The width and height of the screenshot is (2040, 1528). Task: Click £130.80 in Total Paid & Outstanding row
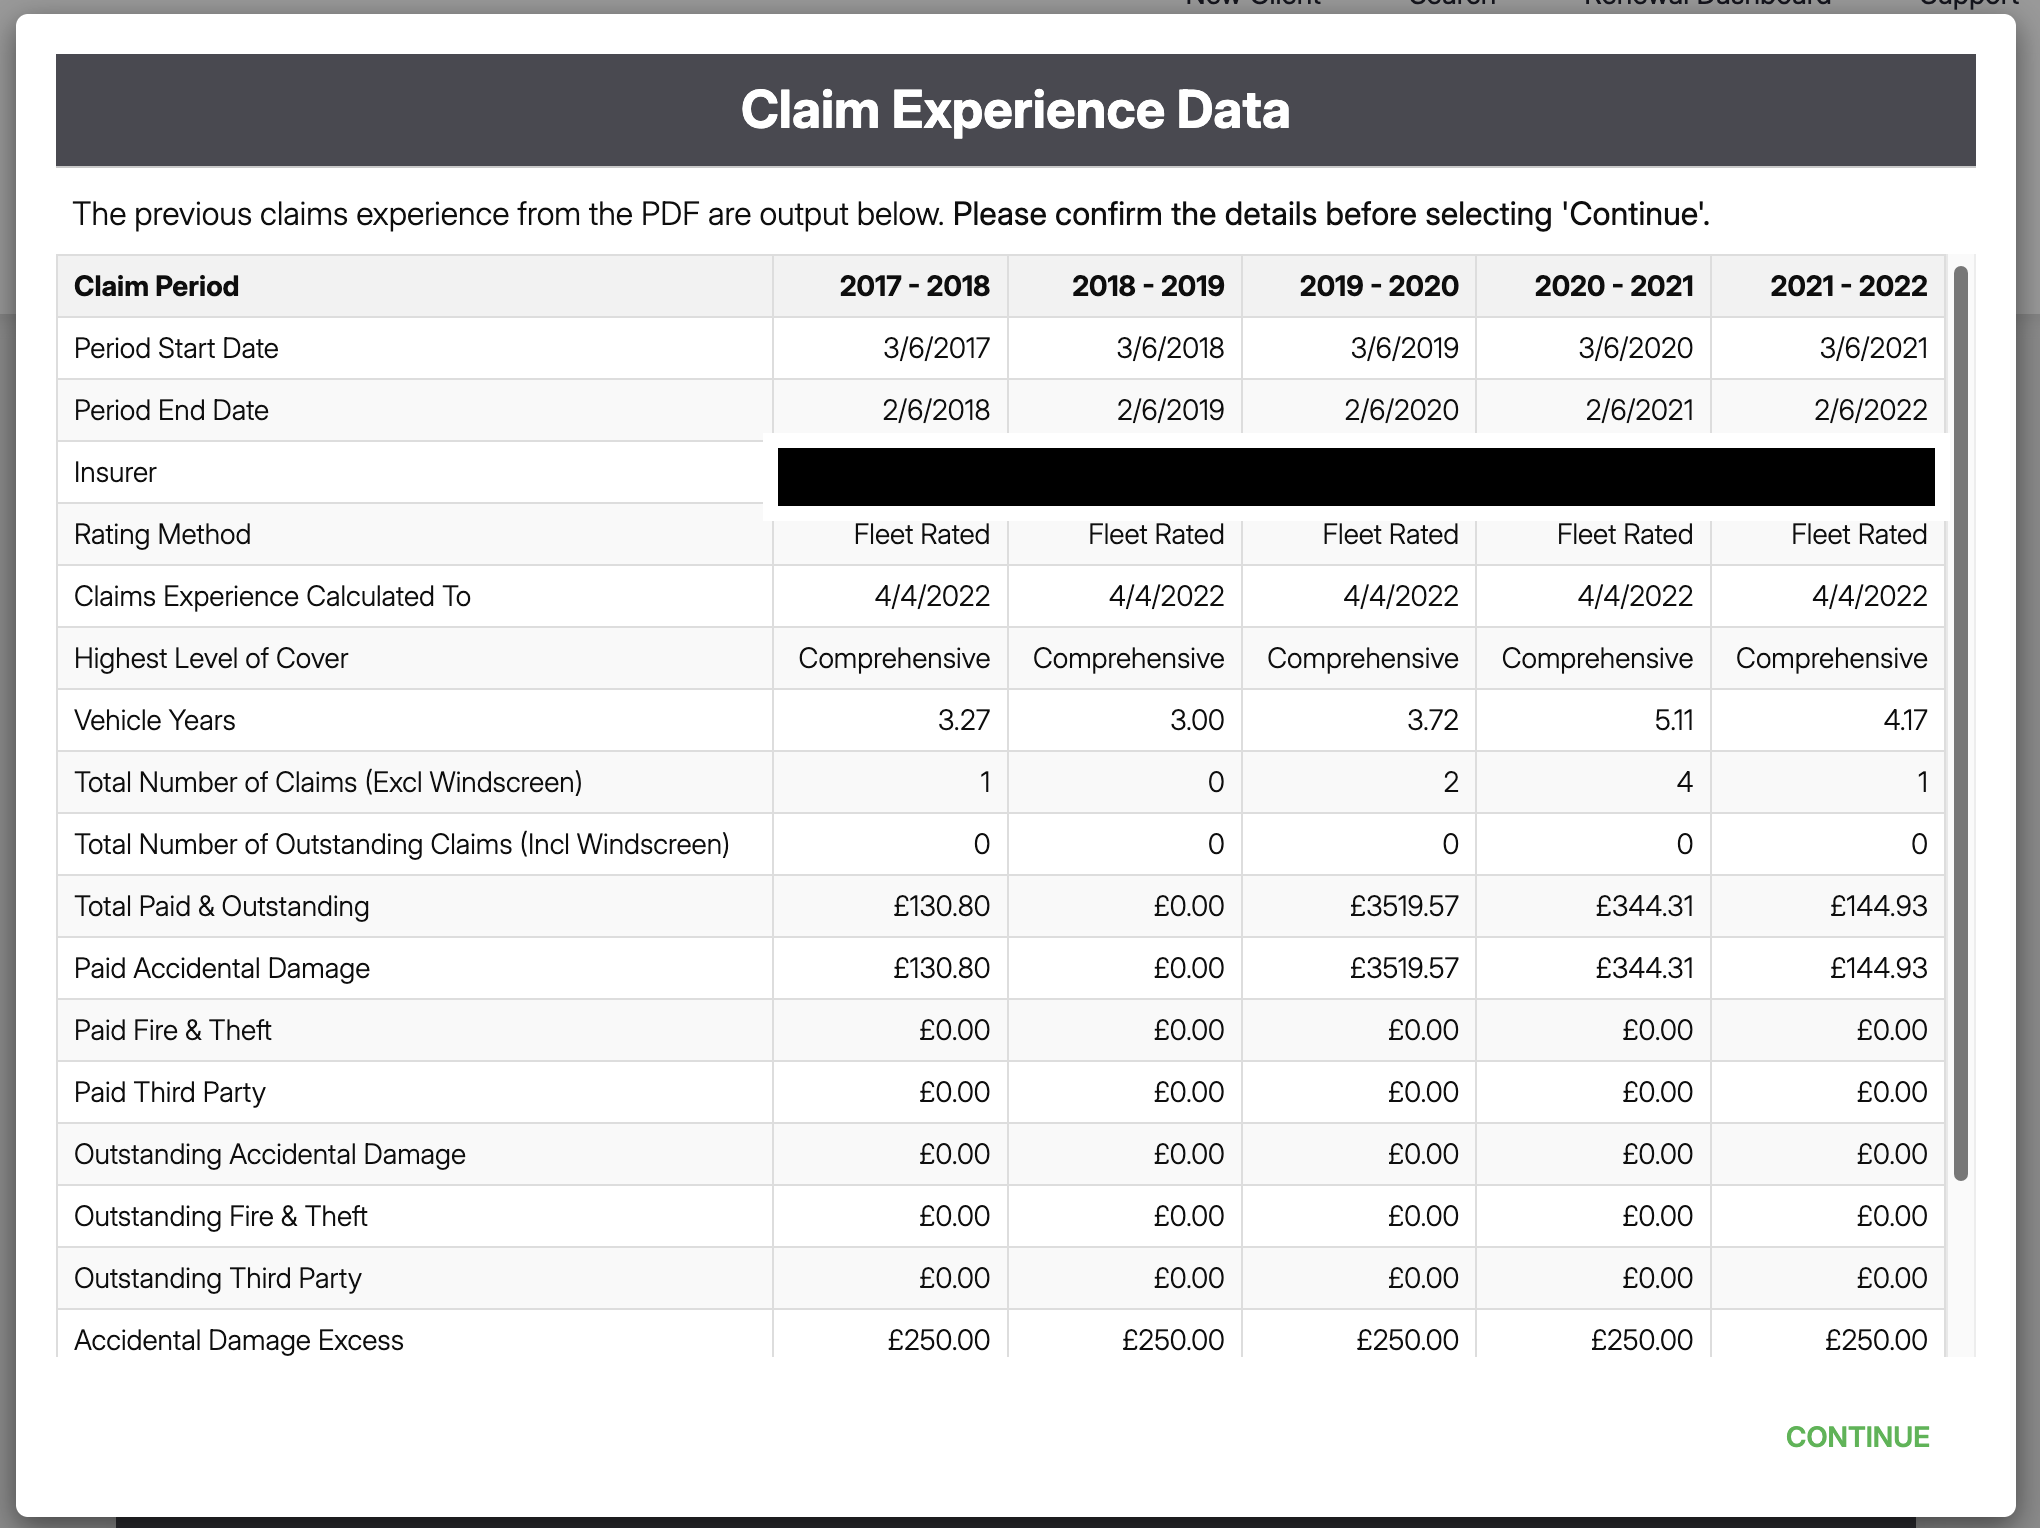tap(941, 906)
